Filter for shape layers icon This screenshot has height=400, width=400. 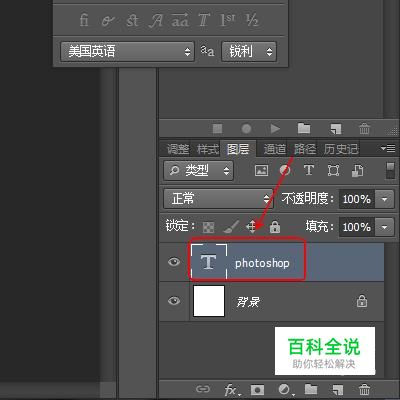333,171
